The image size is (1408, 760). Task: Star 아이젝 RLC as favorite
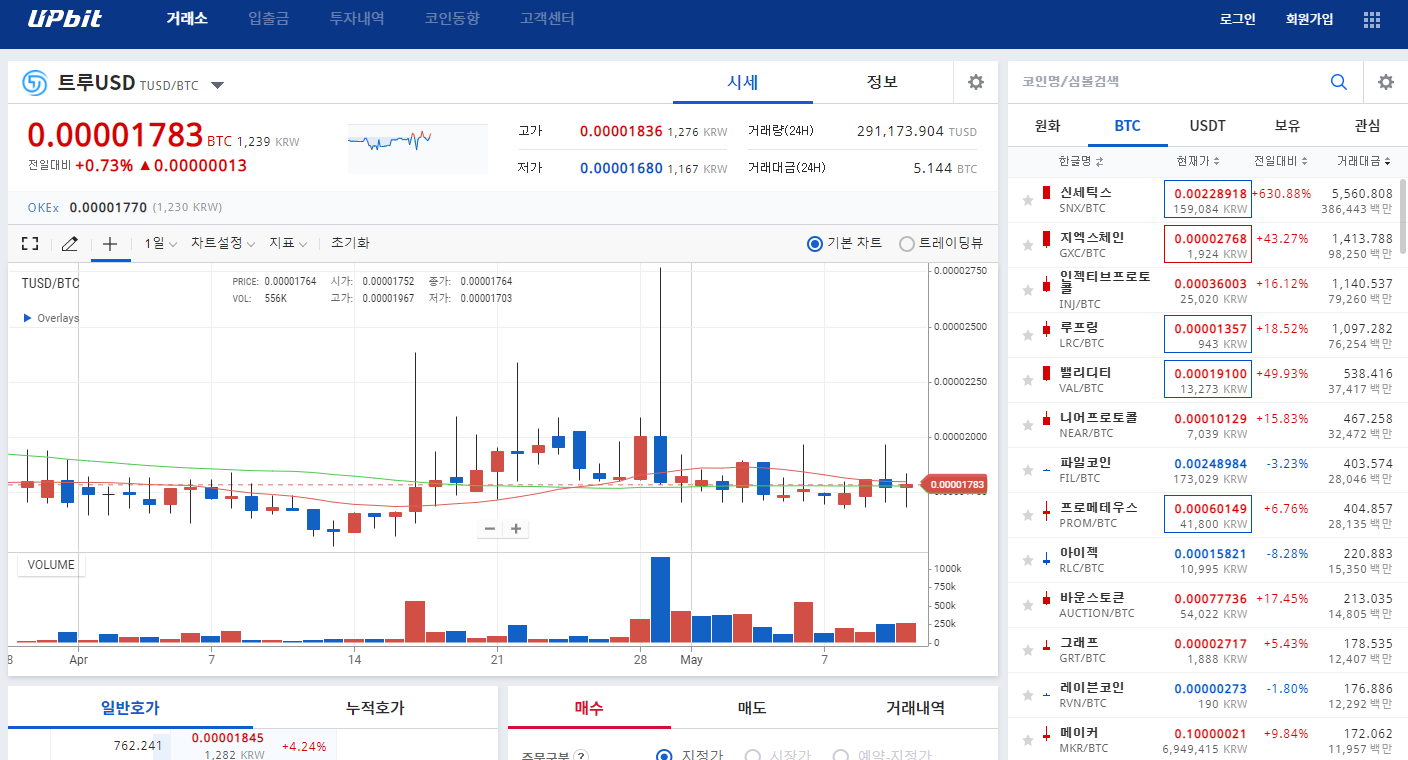tap(1027, 560)
